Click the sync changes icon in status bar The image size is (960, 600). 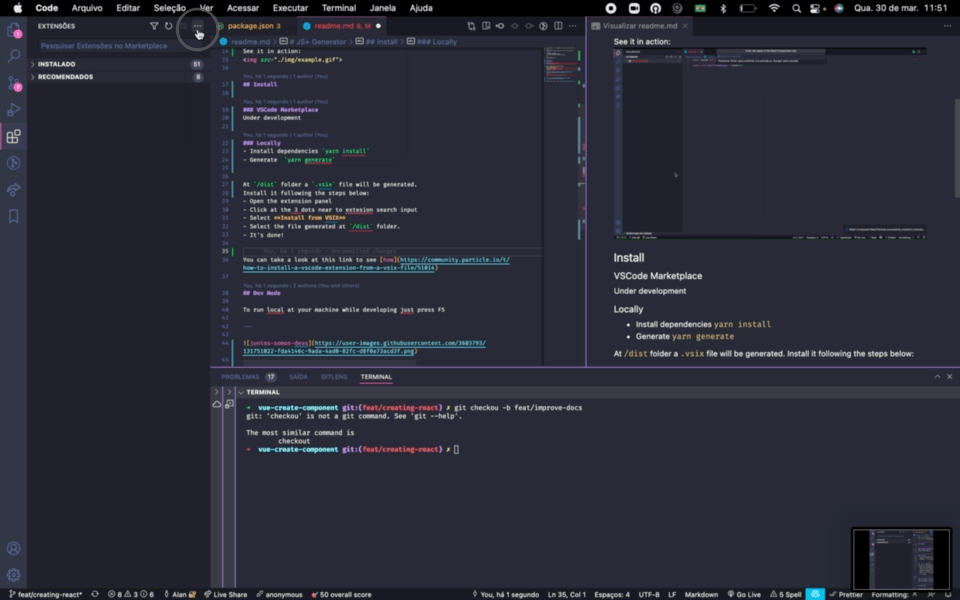pos(95,594)
